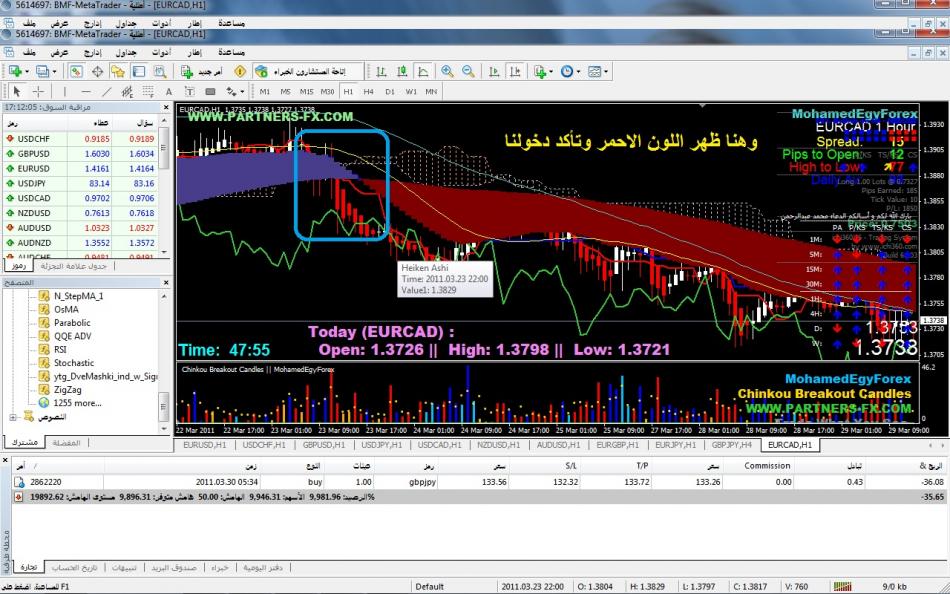The width and height of the screenshot is (950, 594).
Task: Switch to the GBPUSD,H1 chart tab
Action: click(x=324, y=445)
